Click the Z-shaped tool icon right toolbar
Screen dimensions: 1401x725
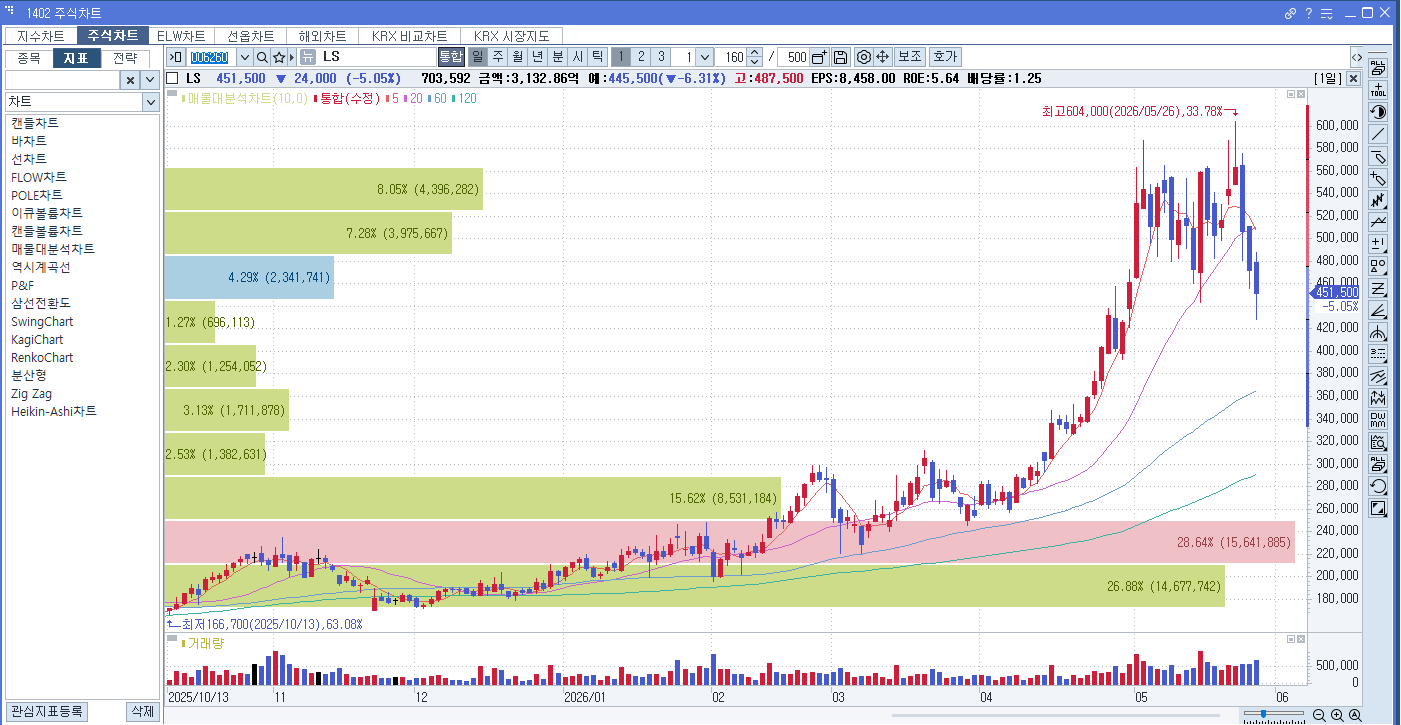pyautogui.click(x=1378, y=288)
